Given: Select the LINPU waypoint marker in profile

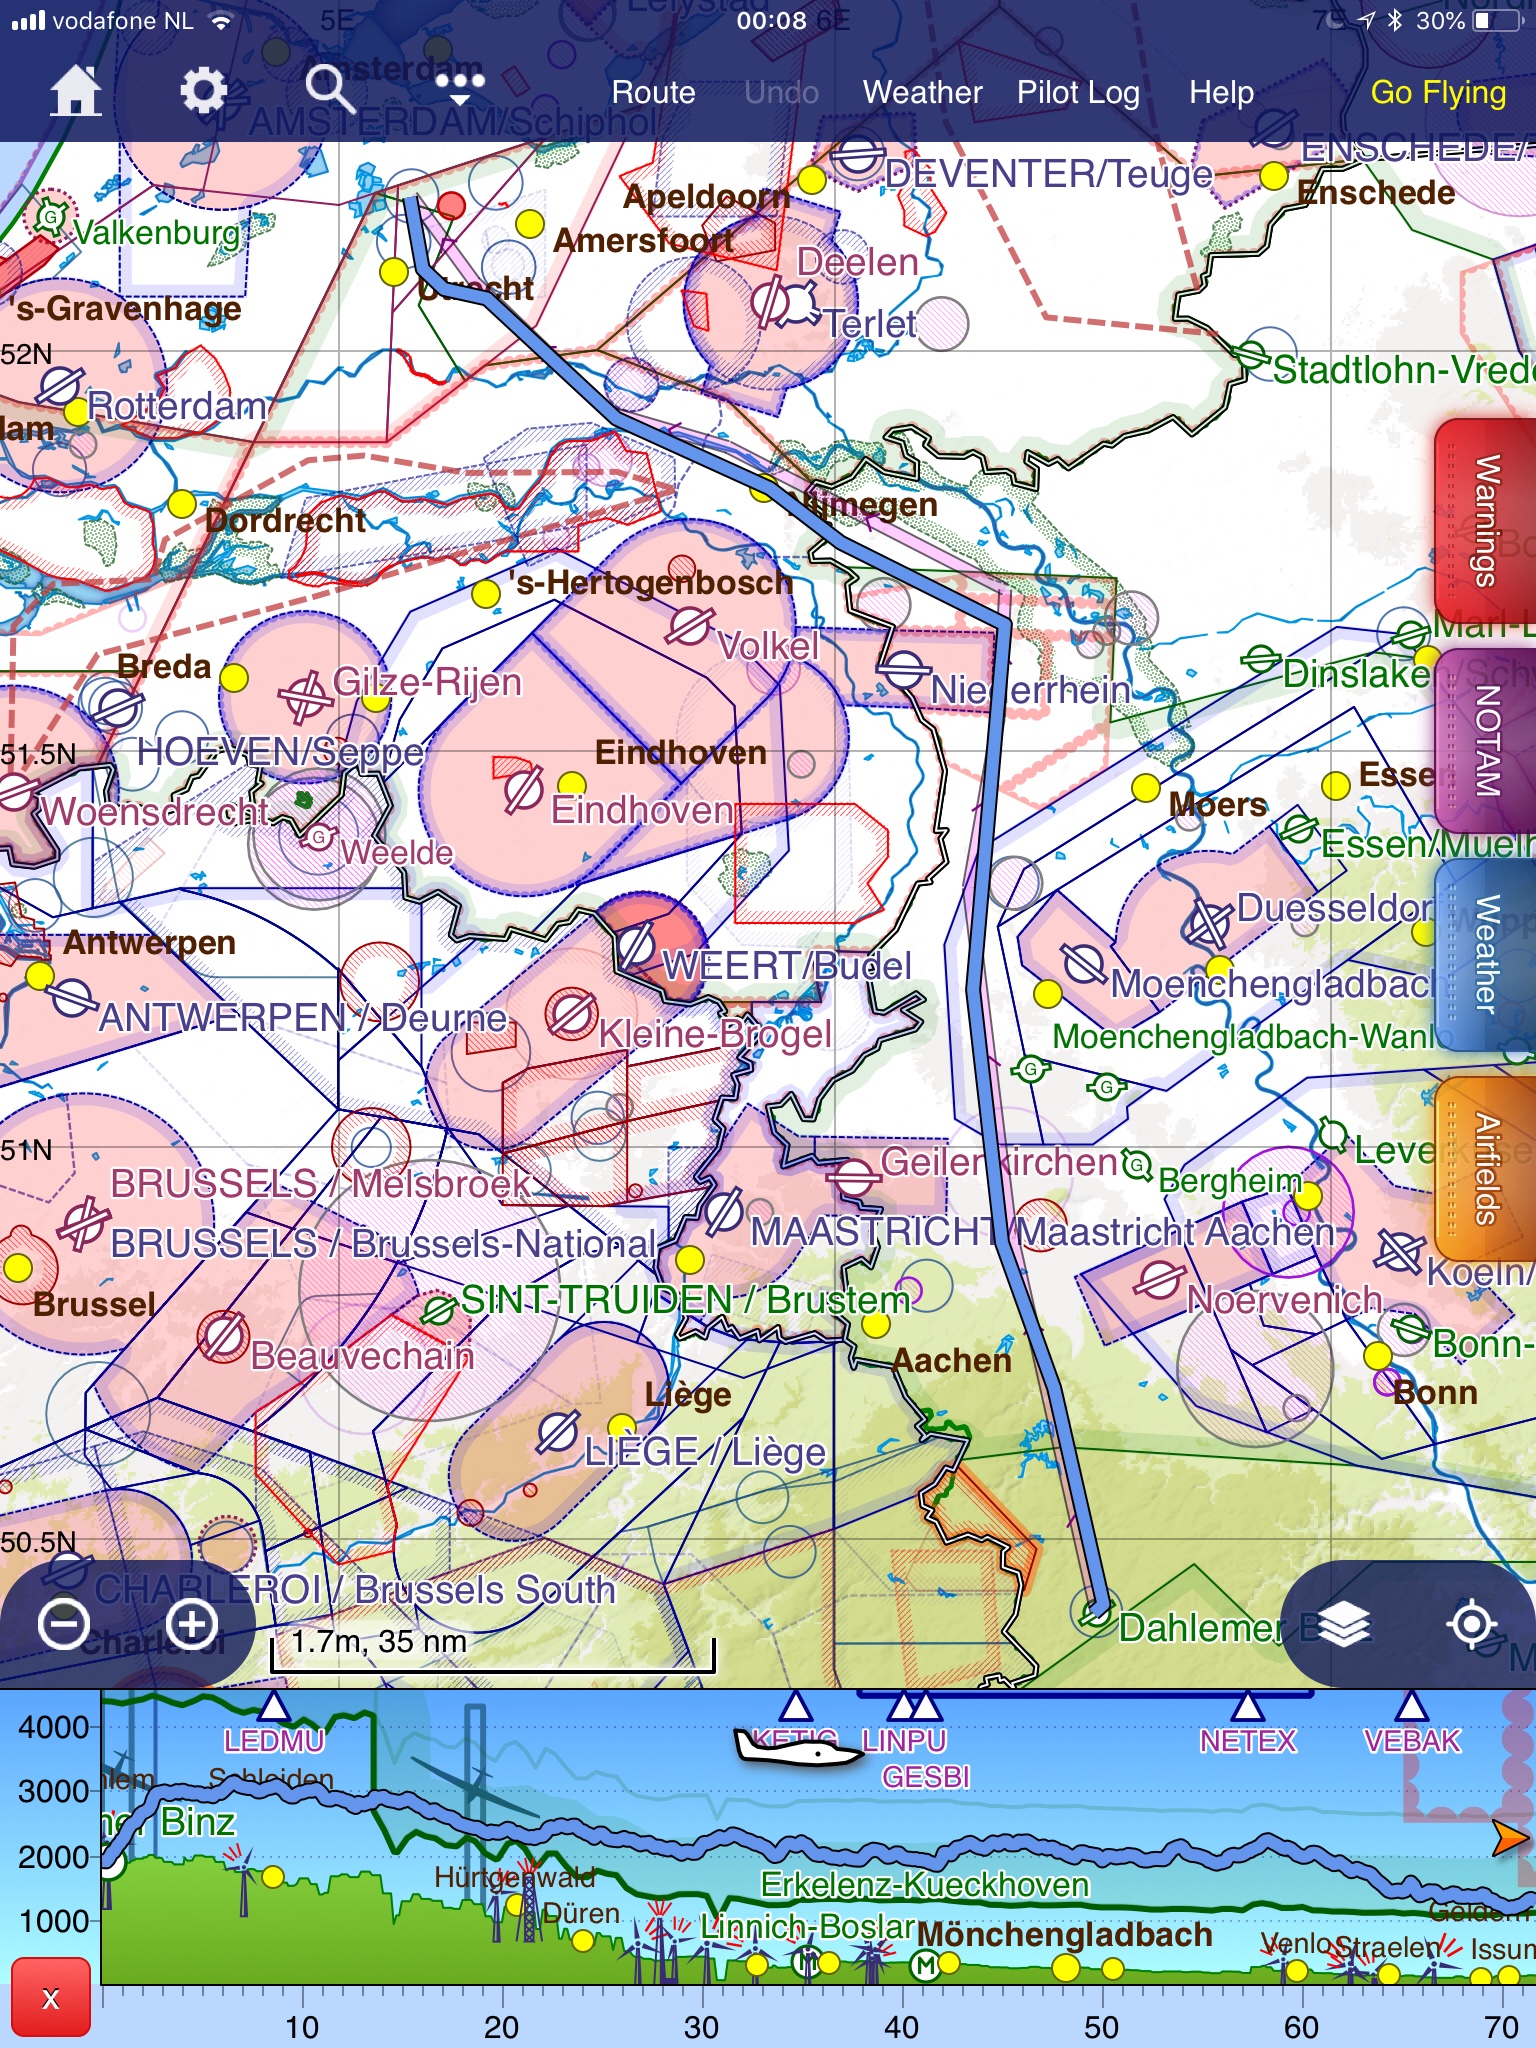Looking at the screenshot, I should (902, 1705).
